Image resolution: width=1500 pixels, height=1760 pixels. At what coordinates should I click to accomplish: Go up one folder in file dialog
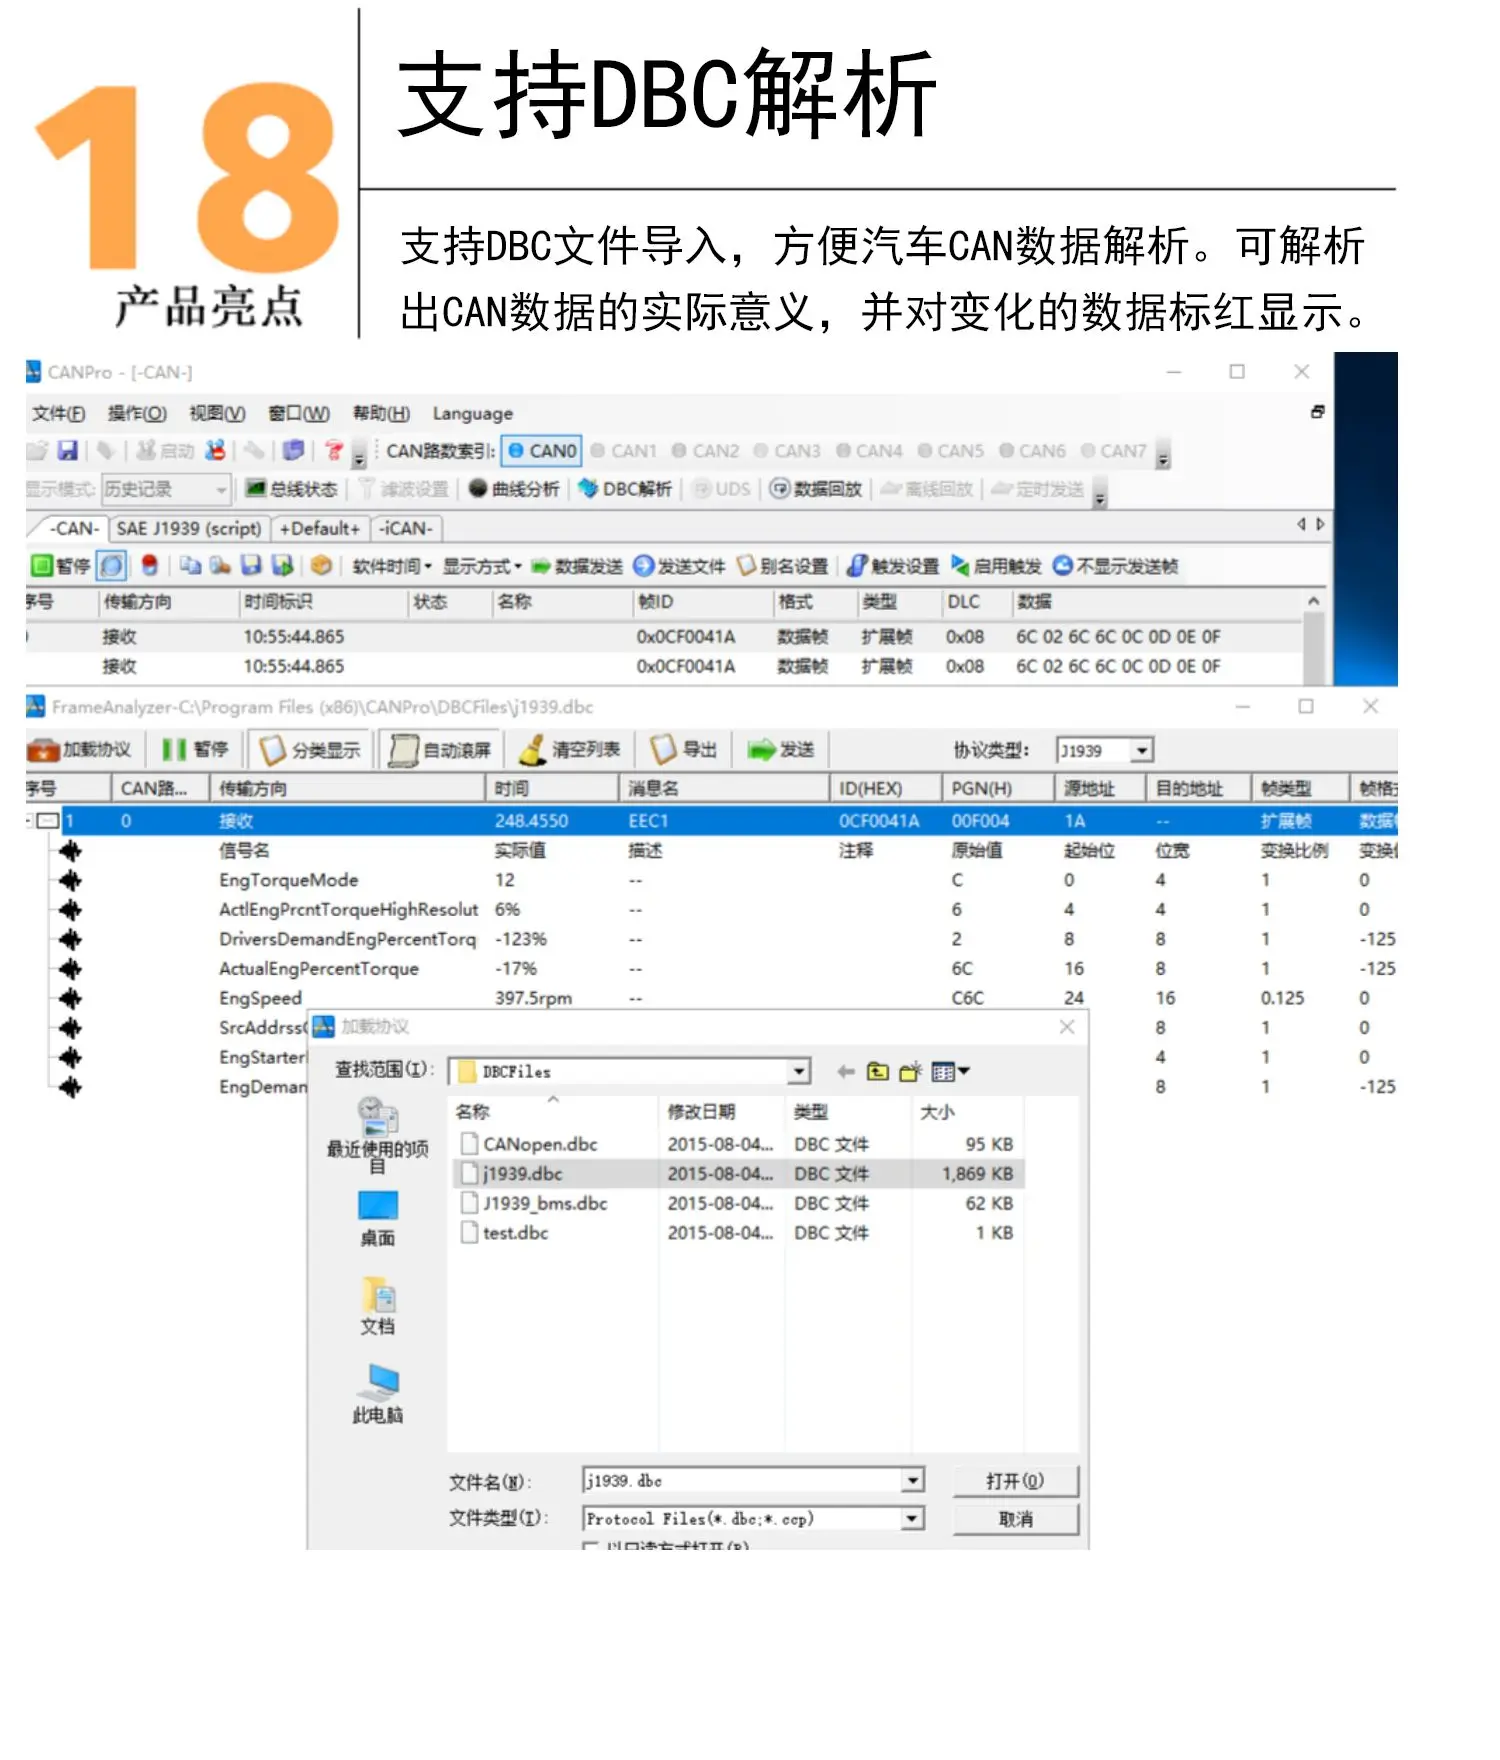[x=877, y=1072]
